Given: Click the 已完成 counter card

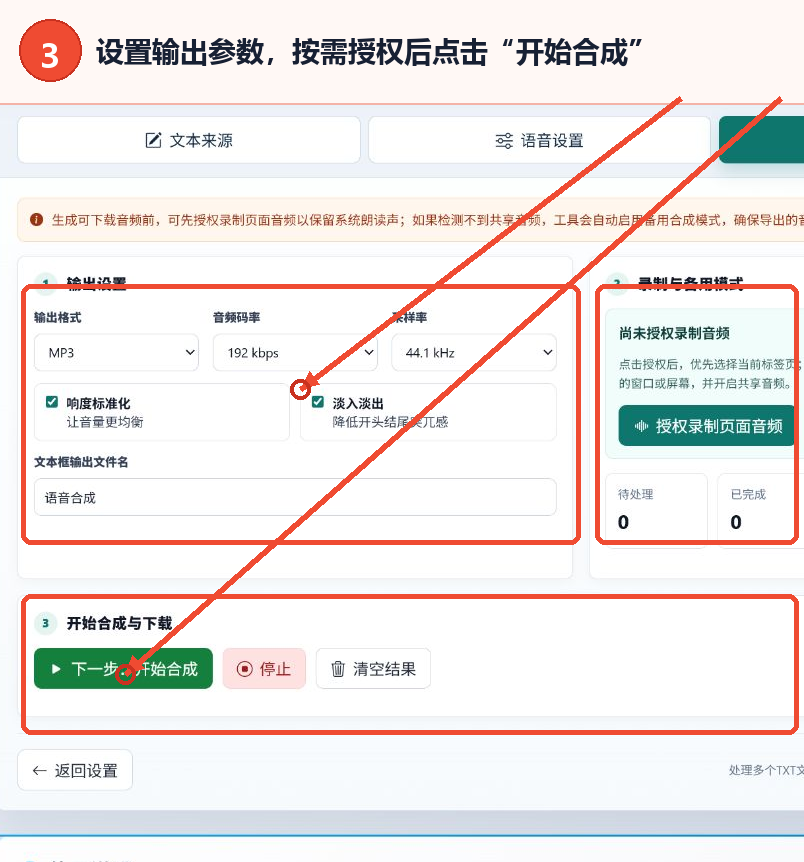Looking at the screenshot, I should 761,510.
